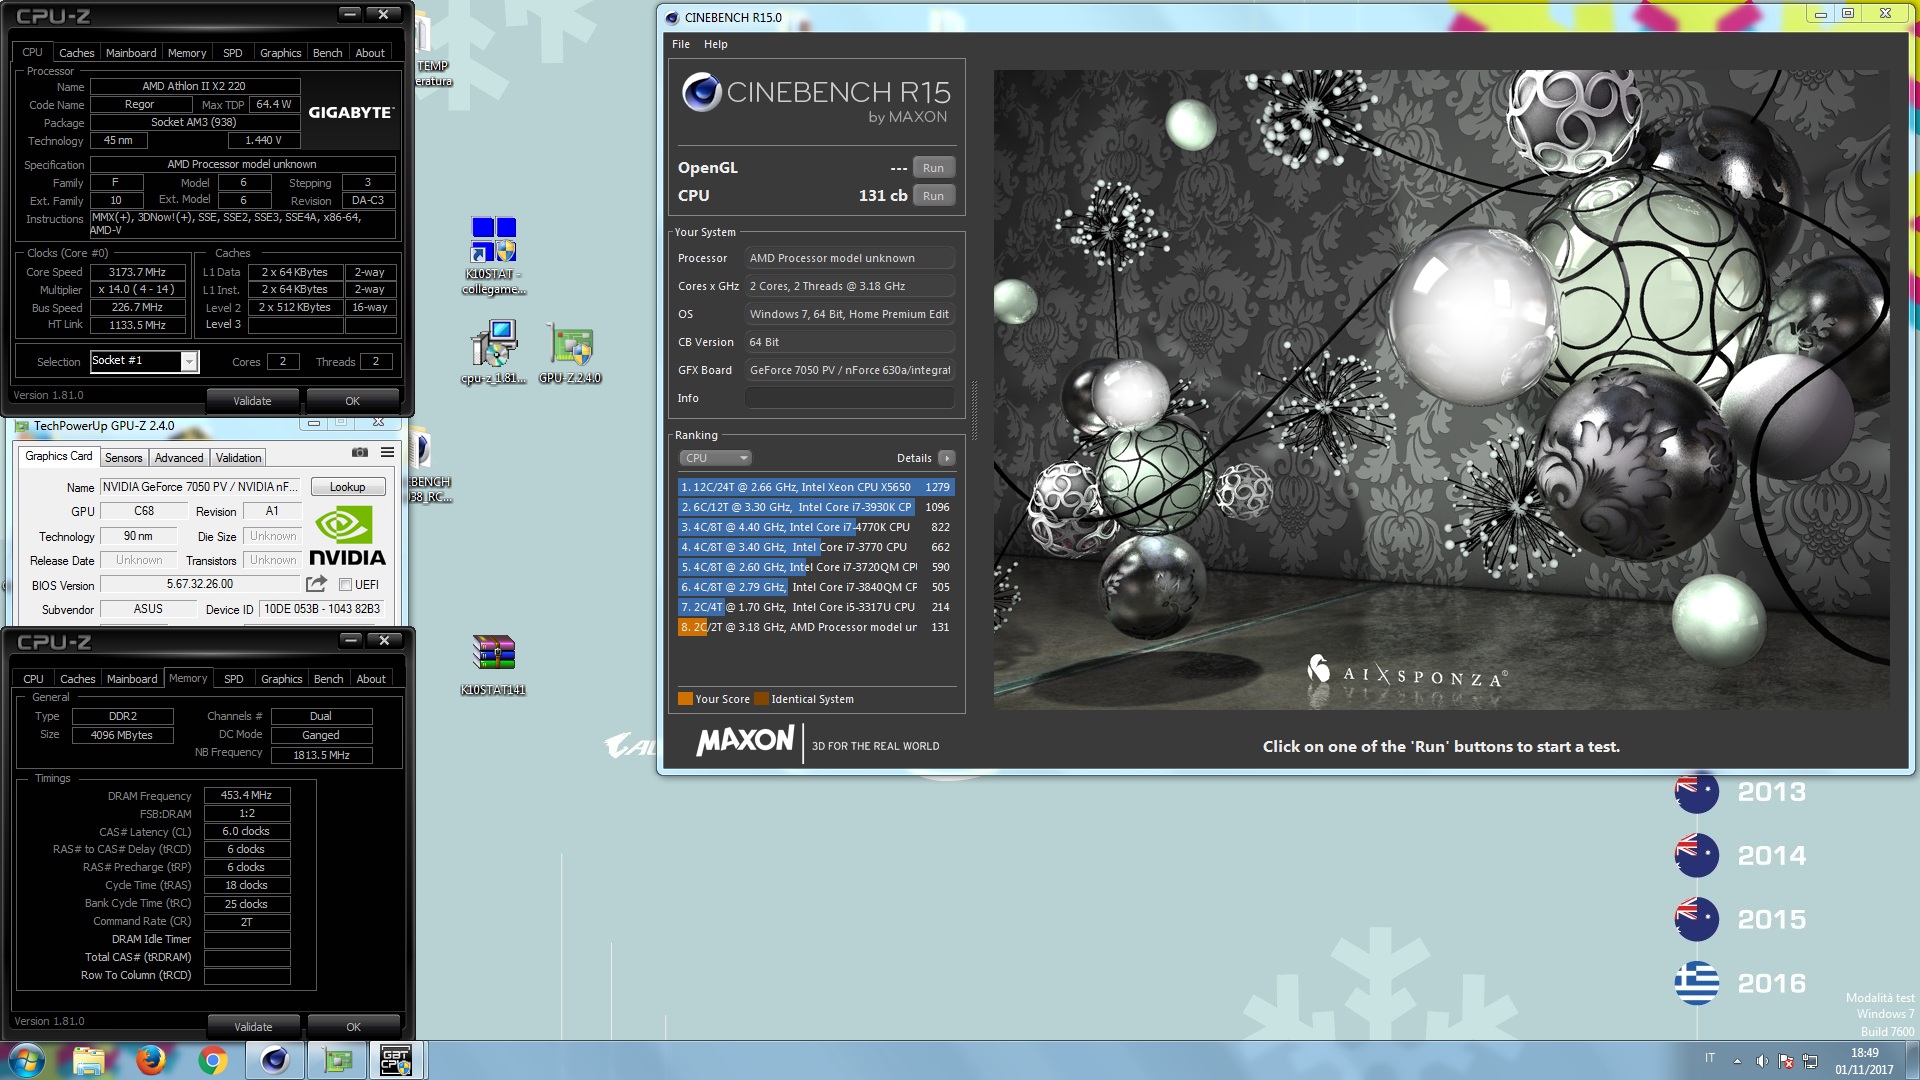Open the Action Center flag icon
The image size is (1920, 1080).
tap(1786, 1061)
